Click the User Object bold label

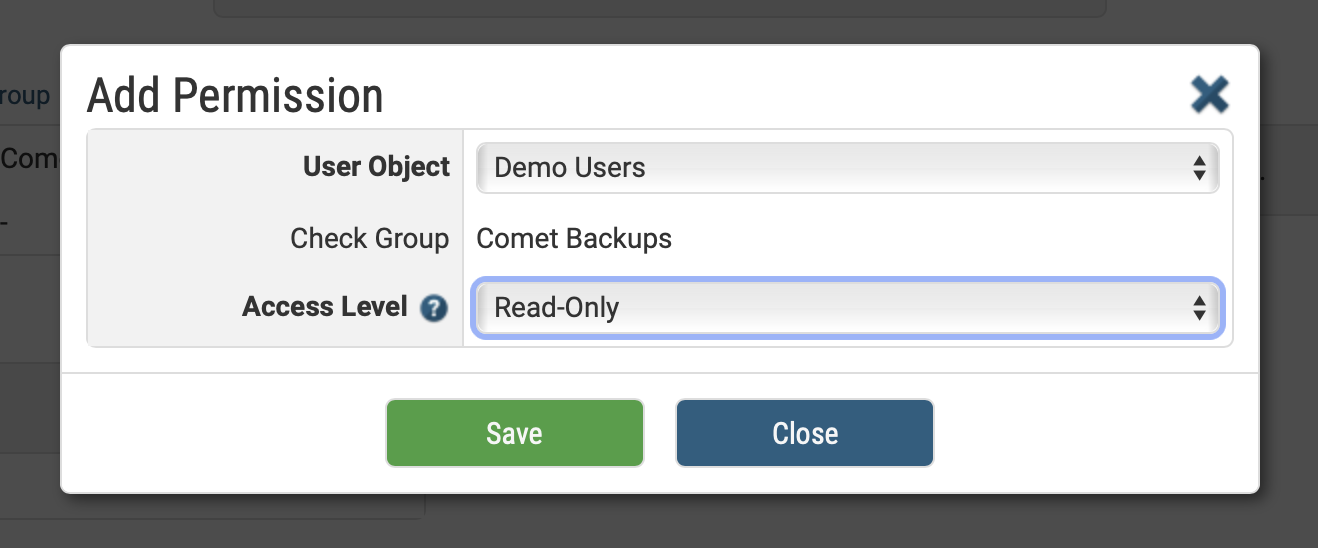[376, 167]
